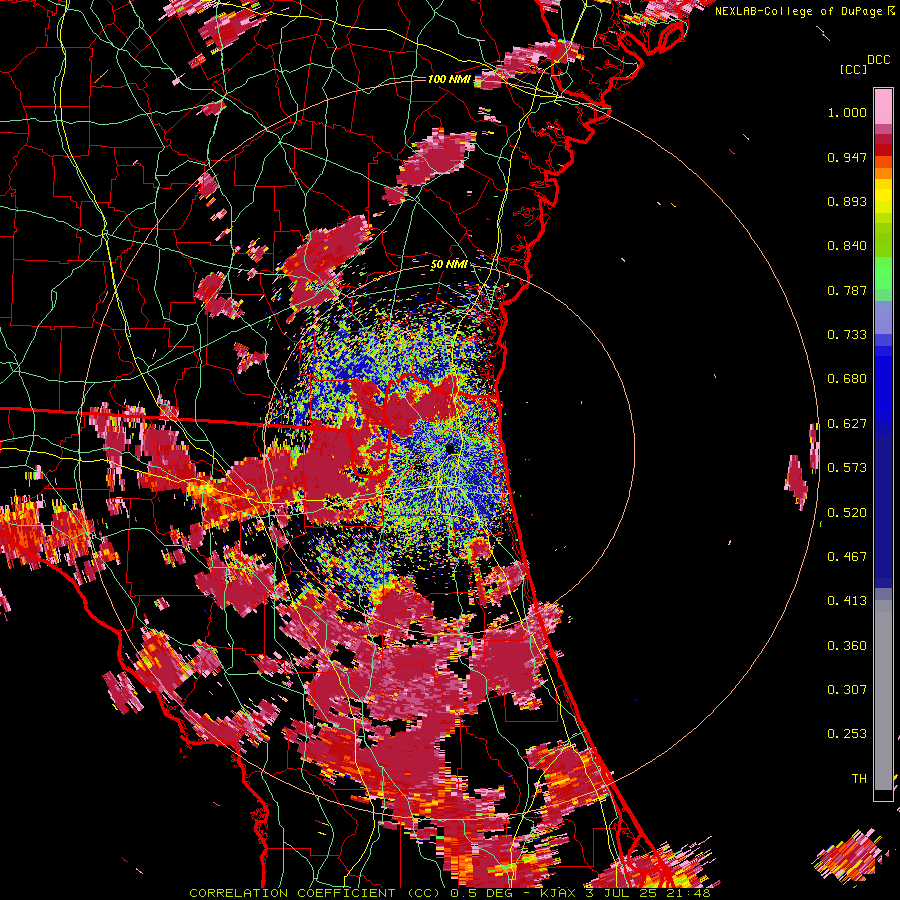Click the NEXLAB-College of DuPage title text

click(798, 11)
